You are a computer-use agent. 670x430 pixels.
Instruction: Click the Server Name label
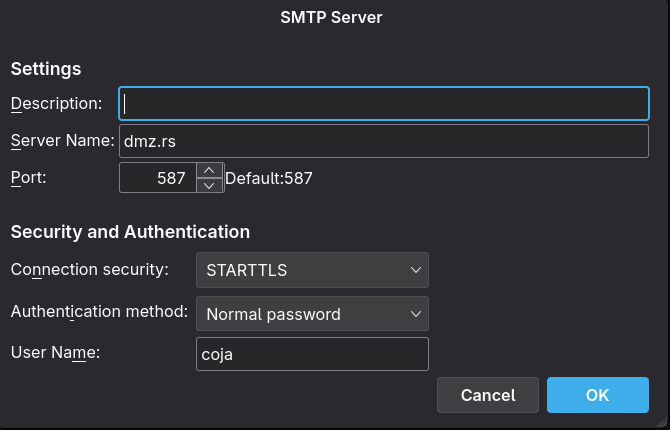tap(62, 141)
